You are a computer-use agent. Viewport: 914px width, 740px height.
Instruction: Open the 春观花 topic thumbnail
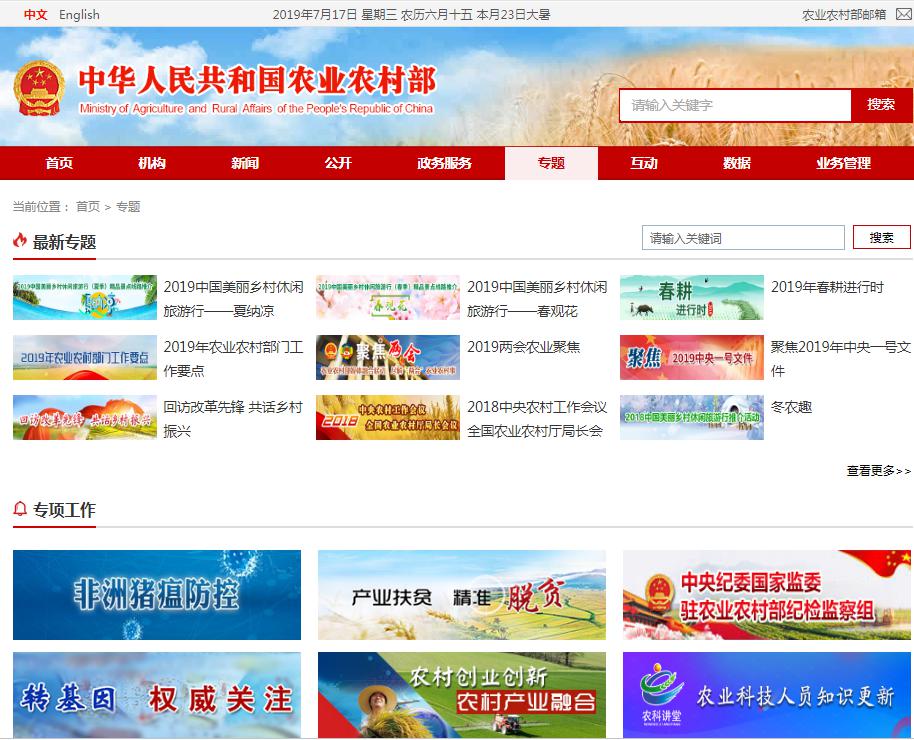[388, 297]
